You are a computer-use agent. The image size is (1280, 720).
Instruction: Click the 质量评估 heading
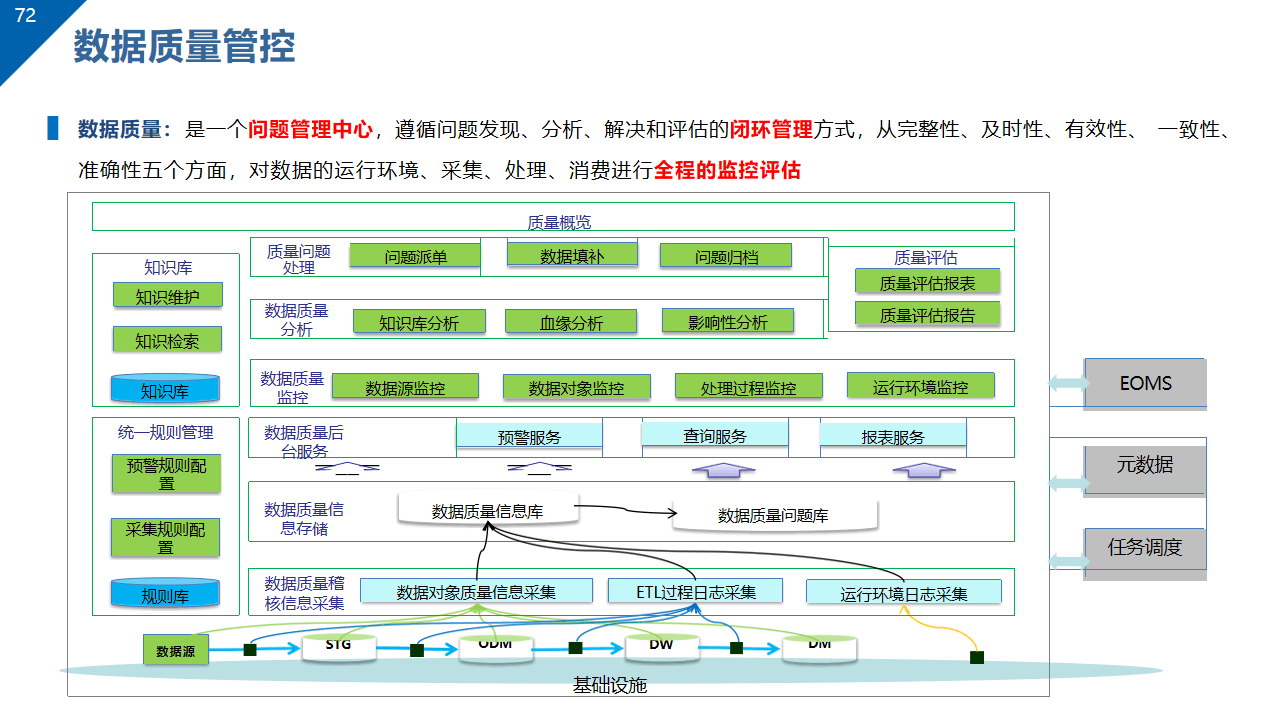926,257
